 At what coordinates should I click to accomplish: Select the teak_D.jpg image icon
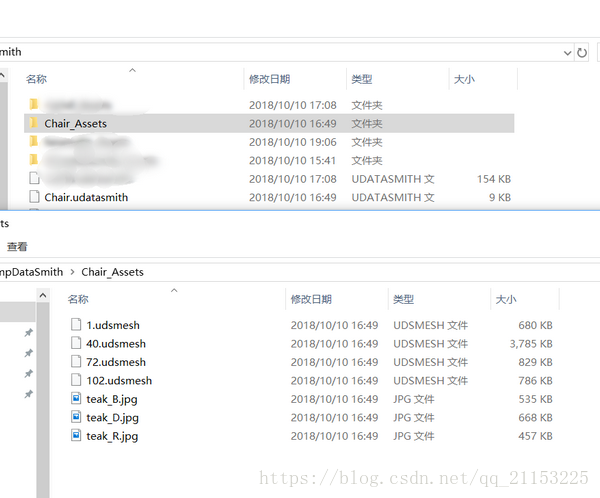coord(76,418)
